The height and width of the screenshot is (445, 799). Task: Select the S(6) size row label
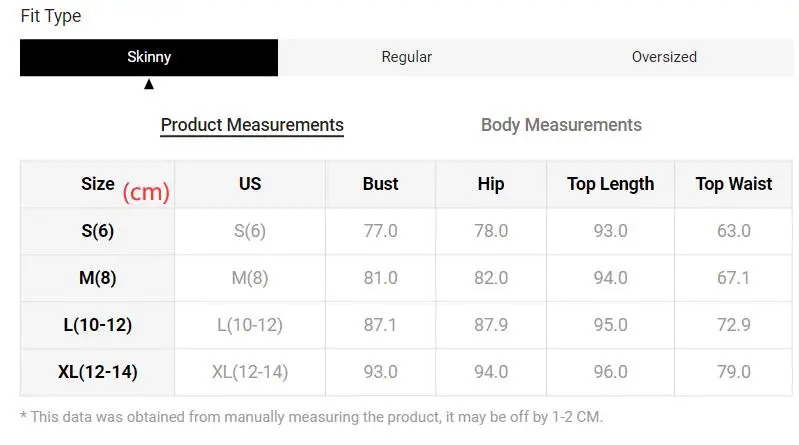(98, 231)
